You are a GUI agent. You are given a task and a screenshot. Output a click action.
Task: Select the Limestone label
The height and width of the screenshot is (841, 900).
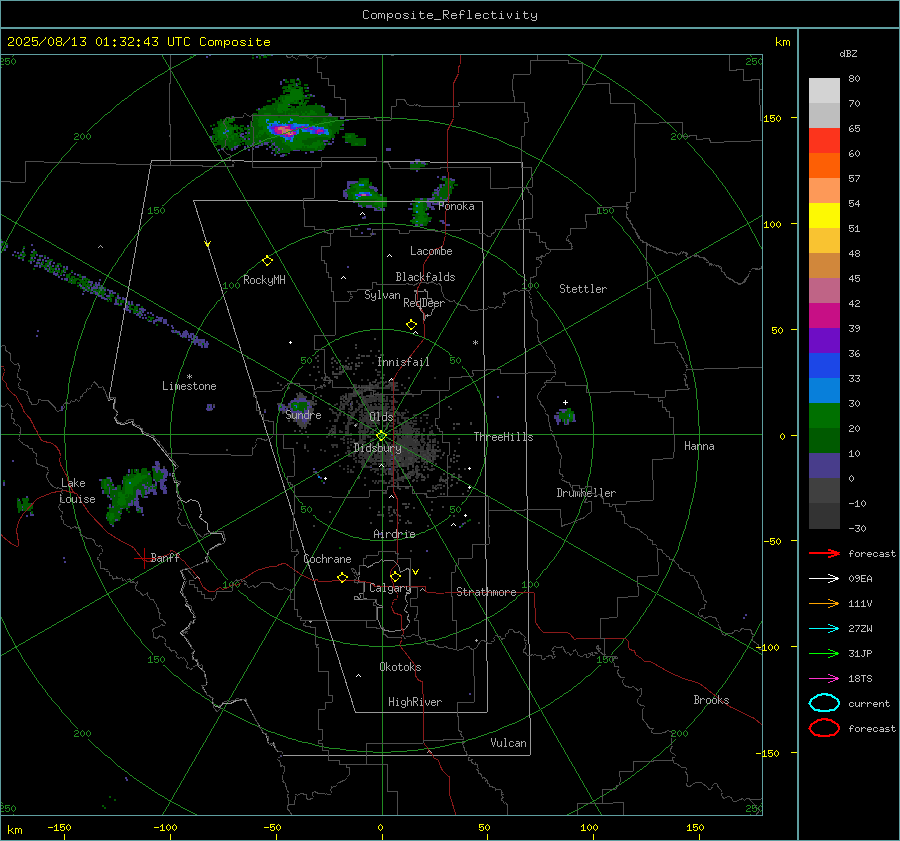tap(189, 386)
